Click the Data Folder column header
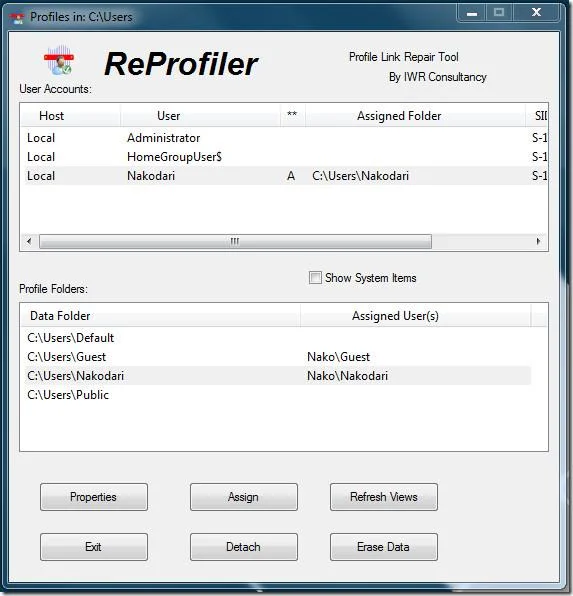This screenshot has width=573, height=596. pos(161,315)
